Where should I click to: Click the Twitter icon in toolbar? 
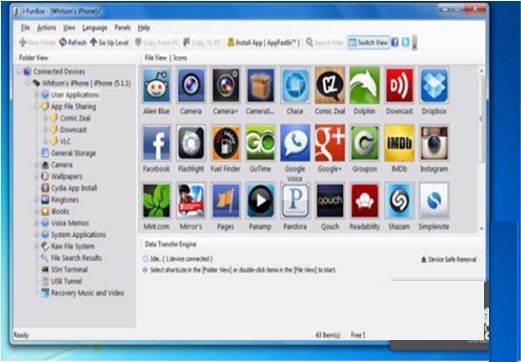pos(405,42)
